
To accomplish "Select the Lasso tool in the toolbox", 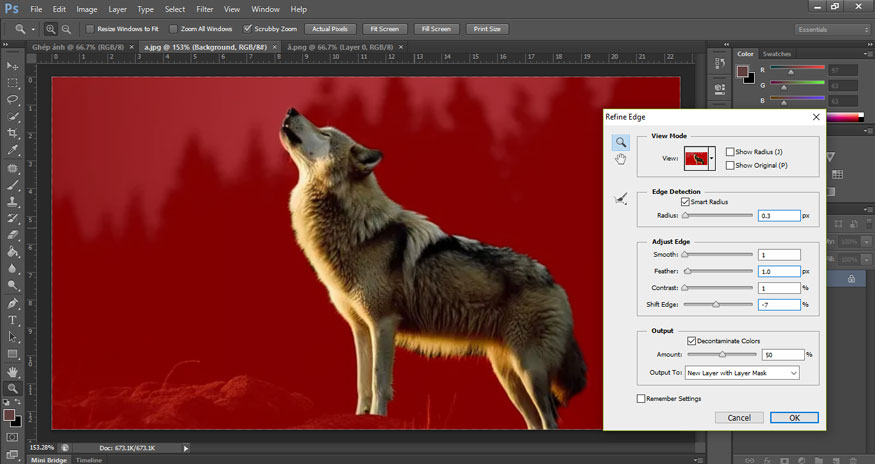I will pyautogui.click(x=13, y=100).
